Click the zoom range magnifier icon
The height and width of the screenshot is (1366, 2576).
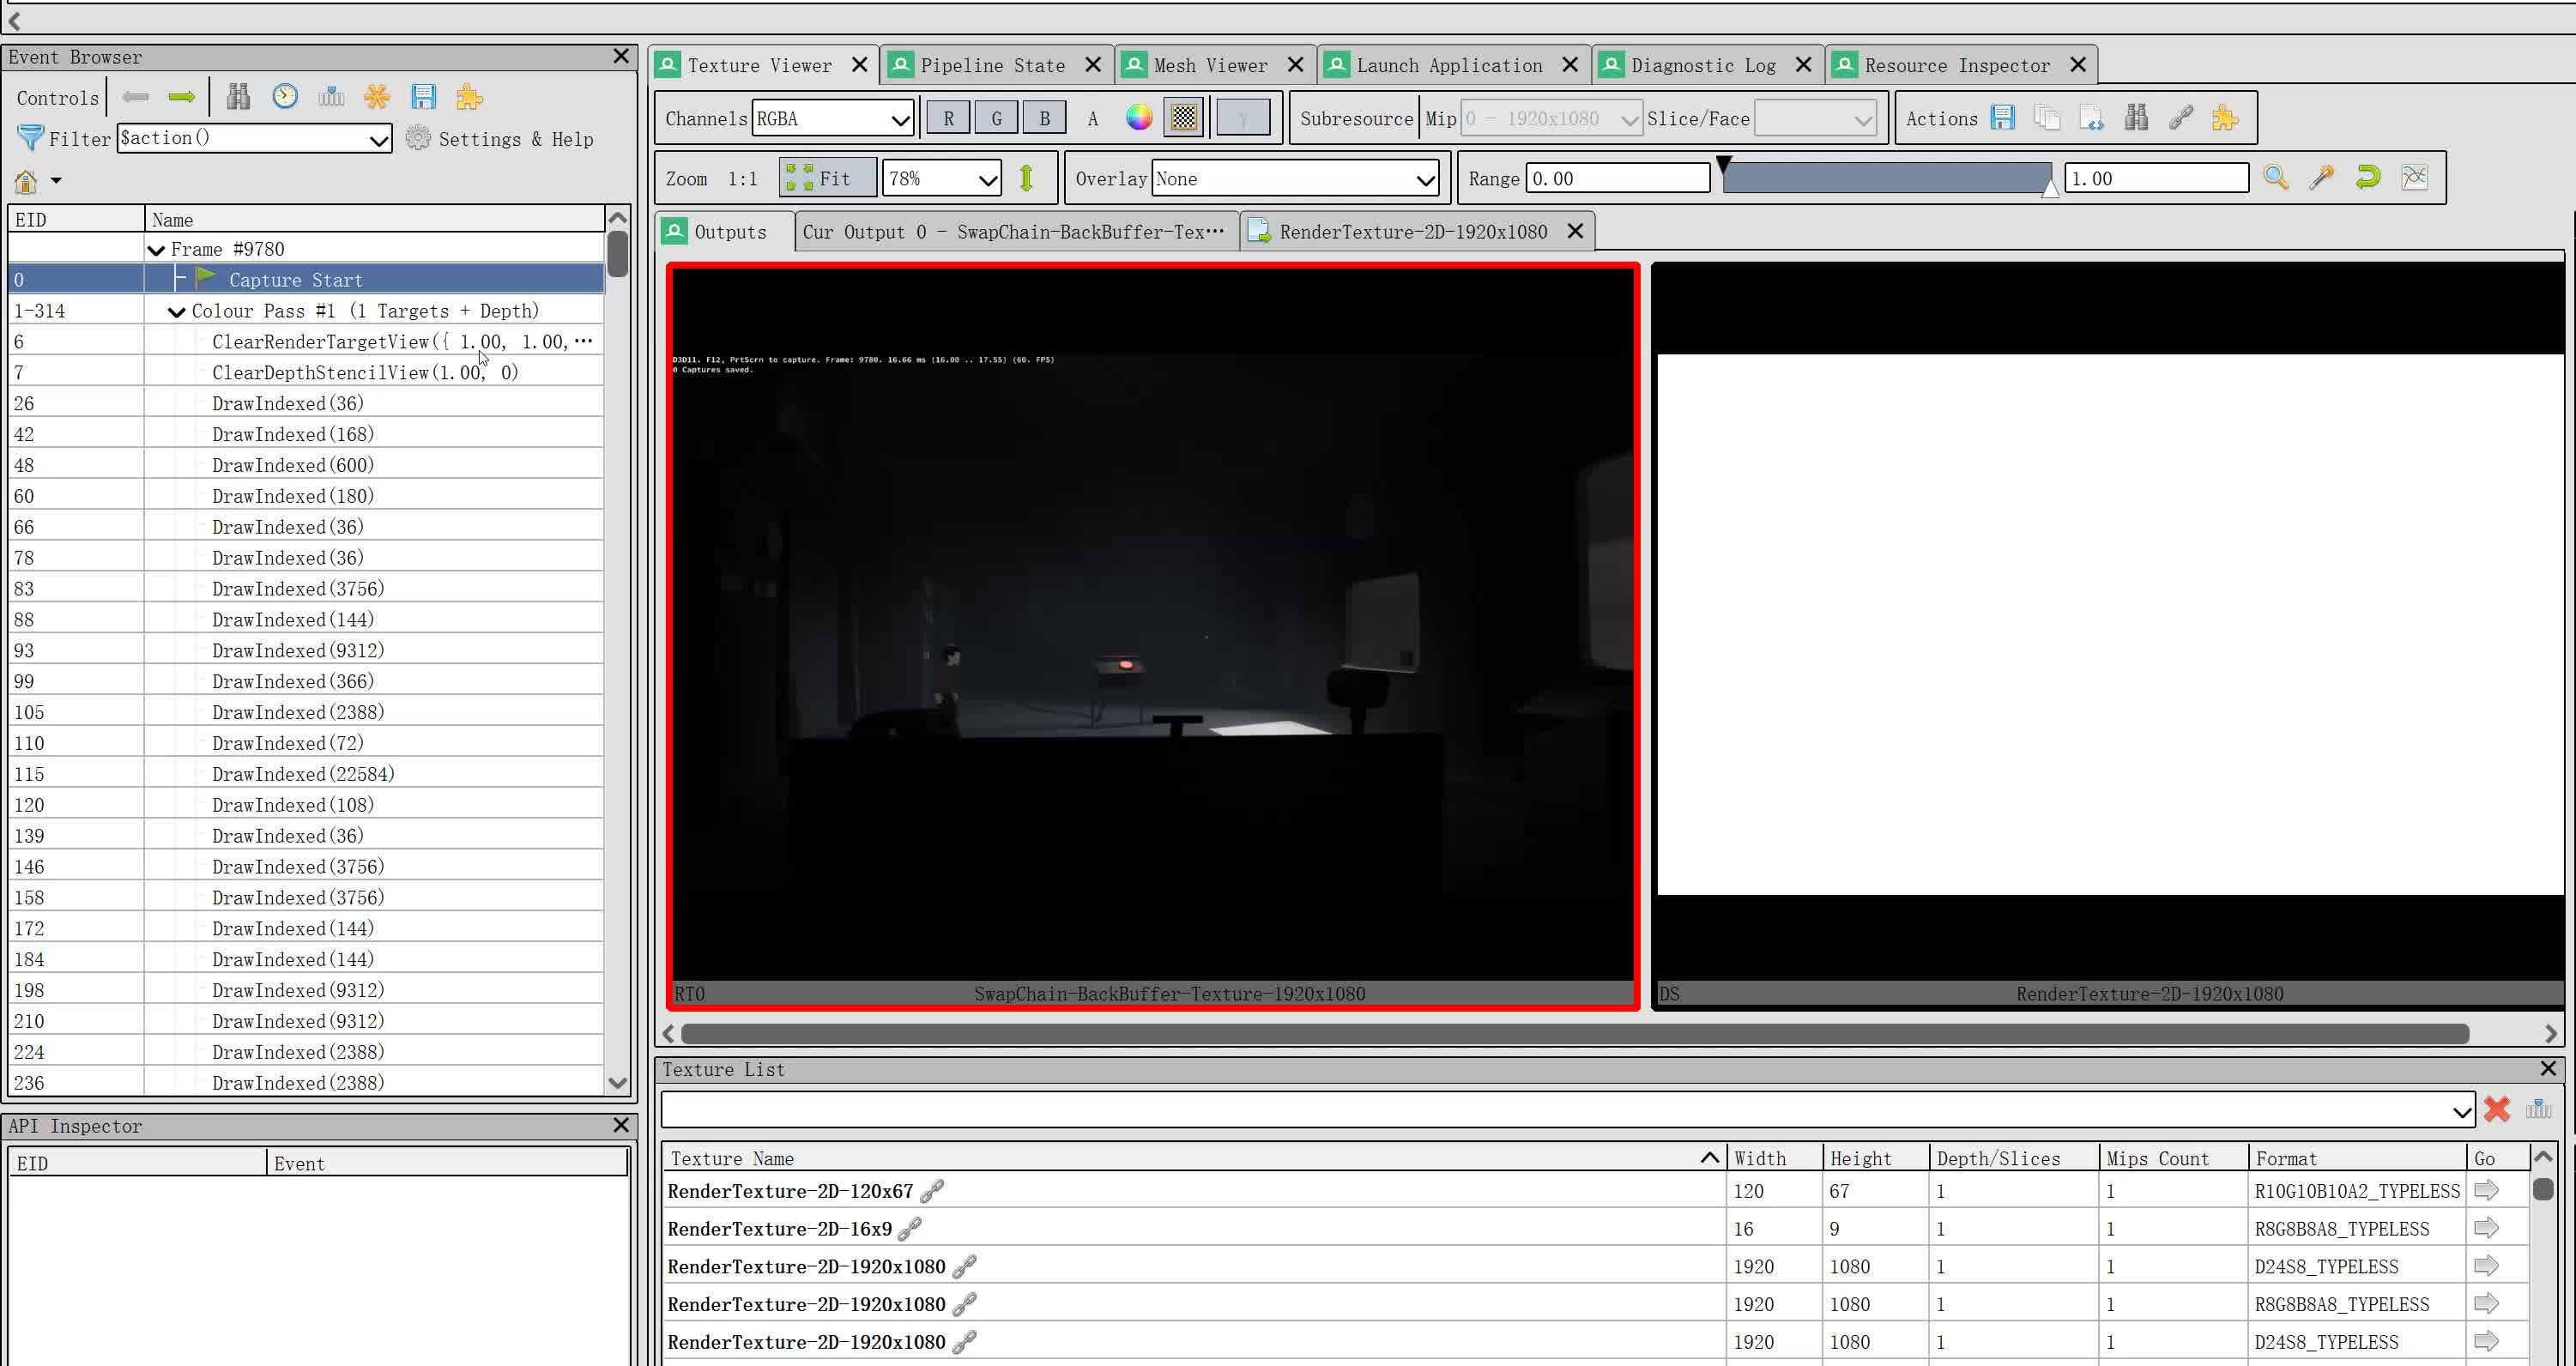2276,178
